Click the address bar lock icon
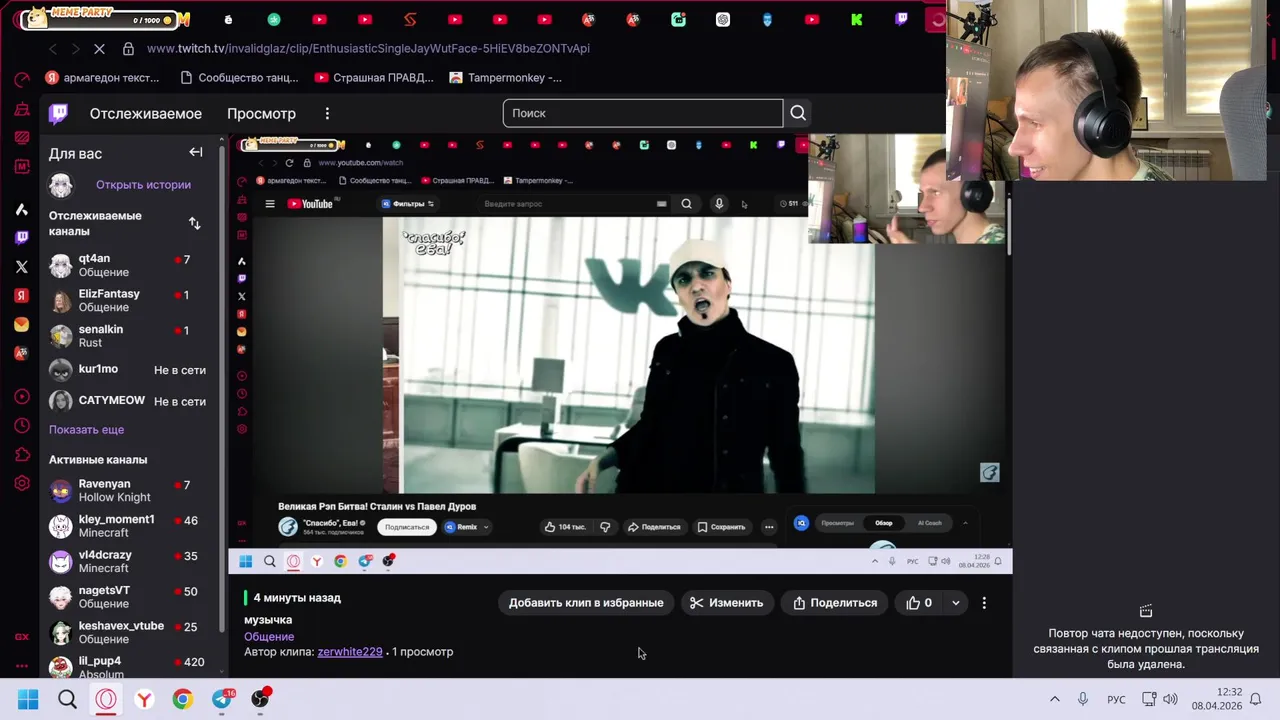1280x720 pixels. tap(128, 48)
